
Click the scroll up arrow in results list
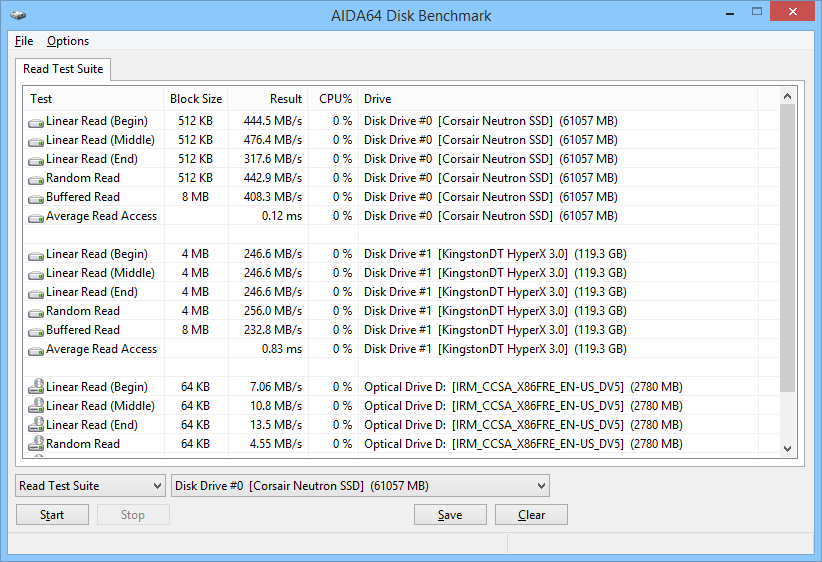pyautogui.click(x=787, y=97)
